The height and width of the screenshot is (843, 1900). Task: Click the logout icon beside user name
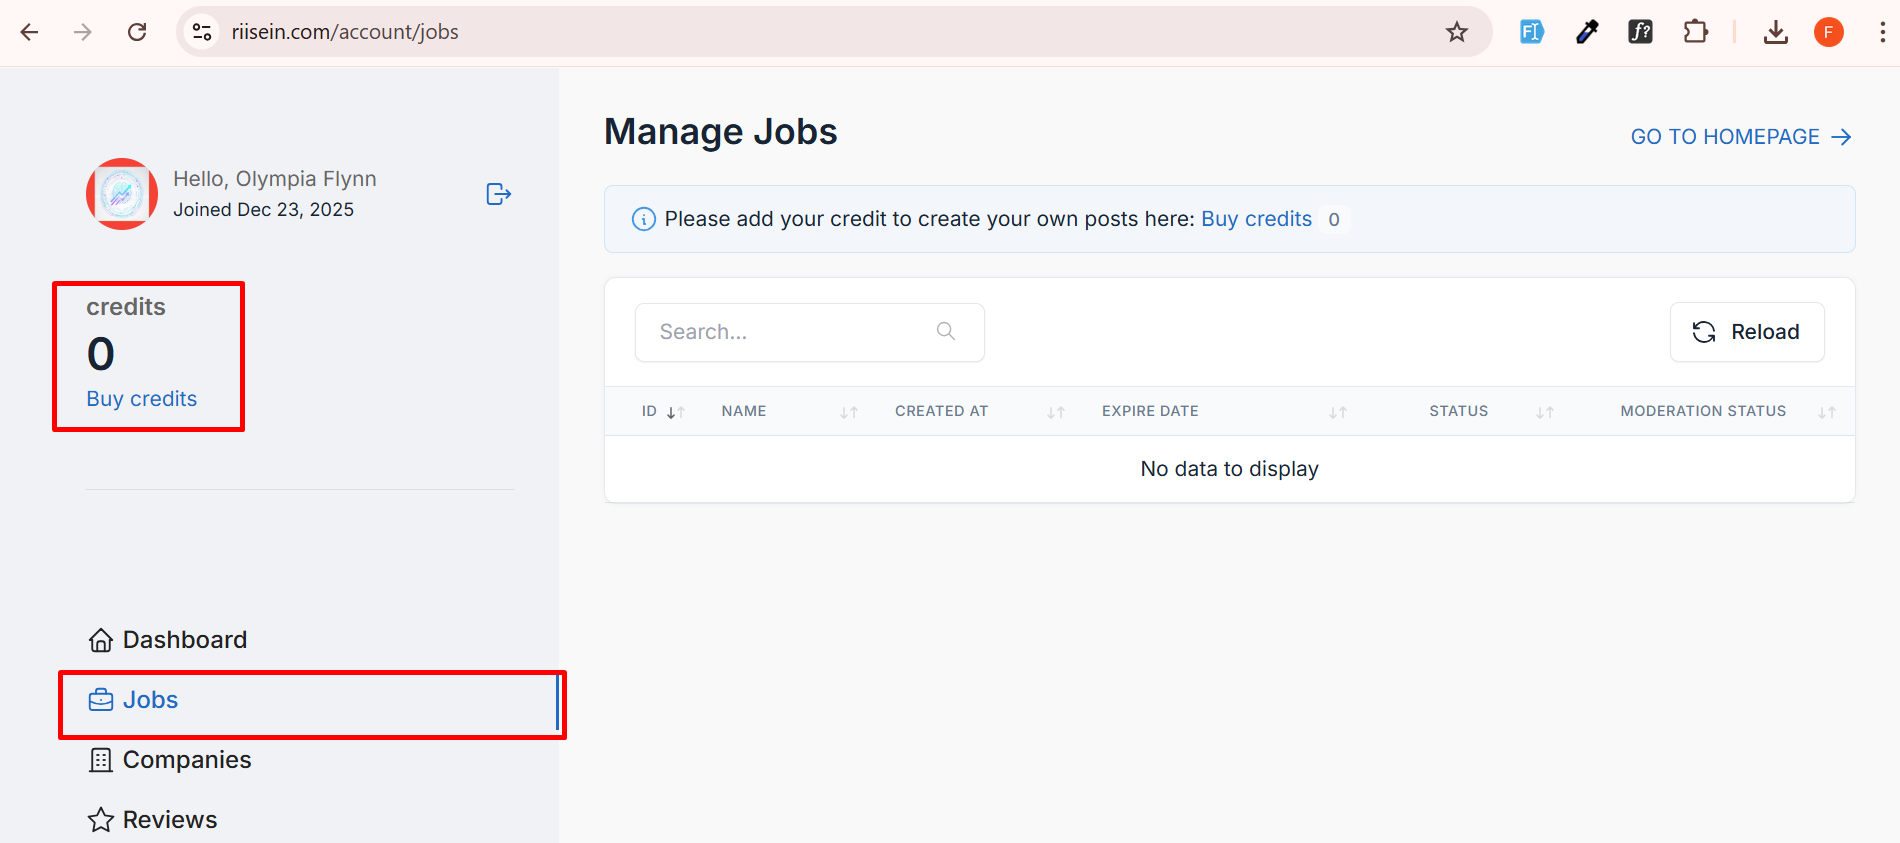498,194
